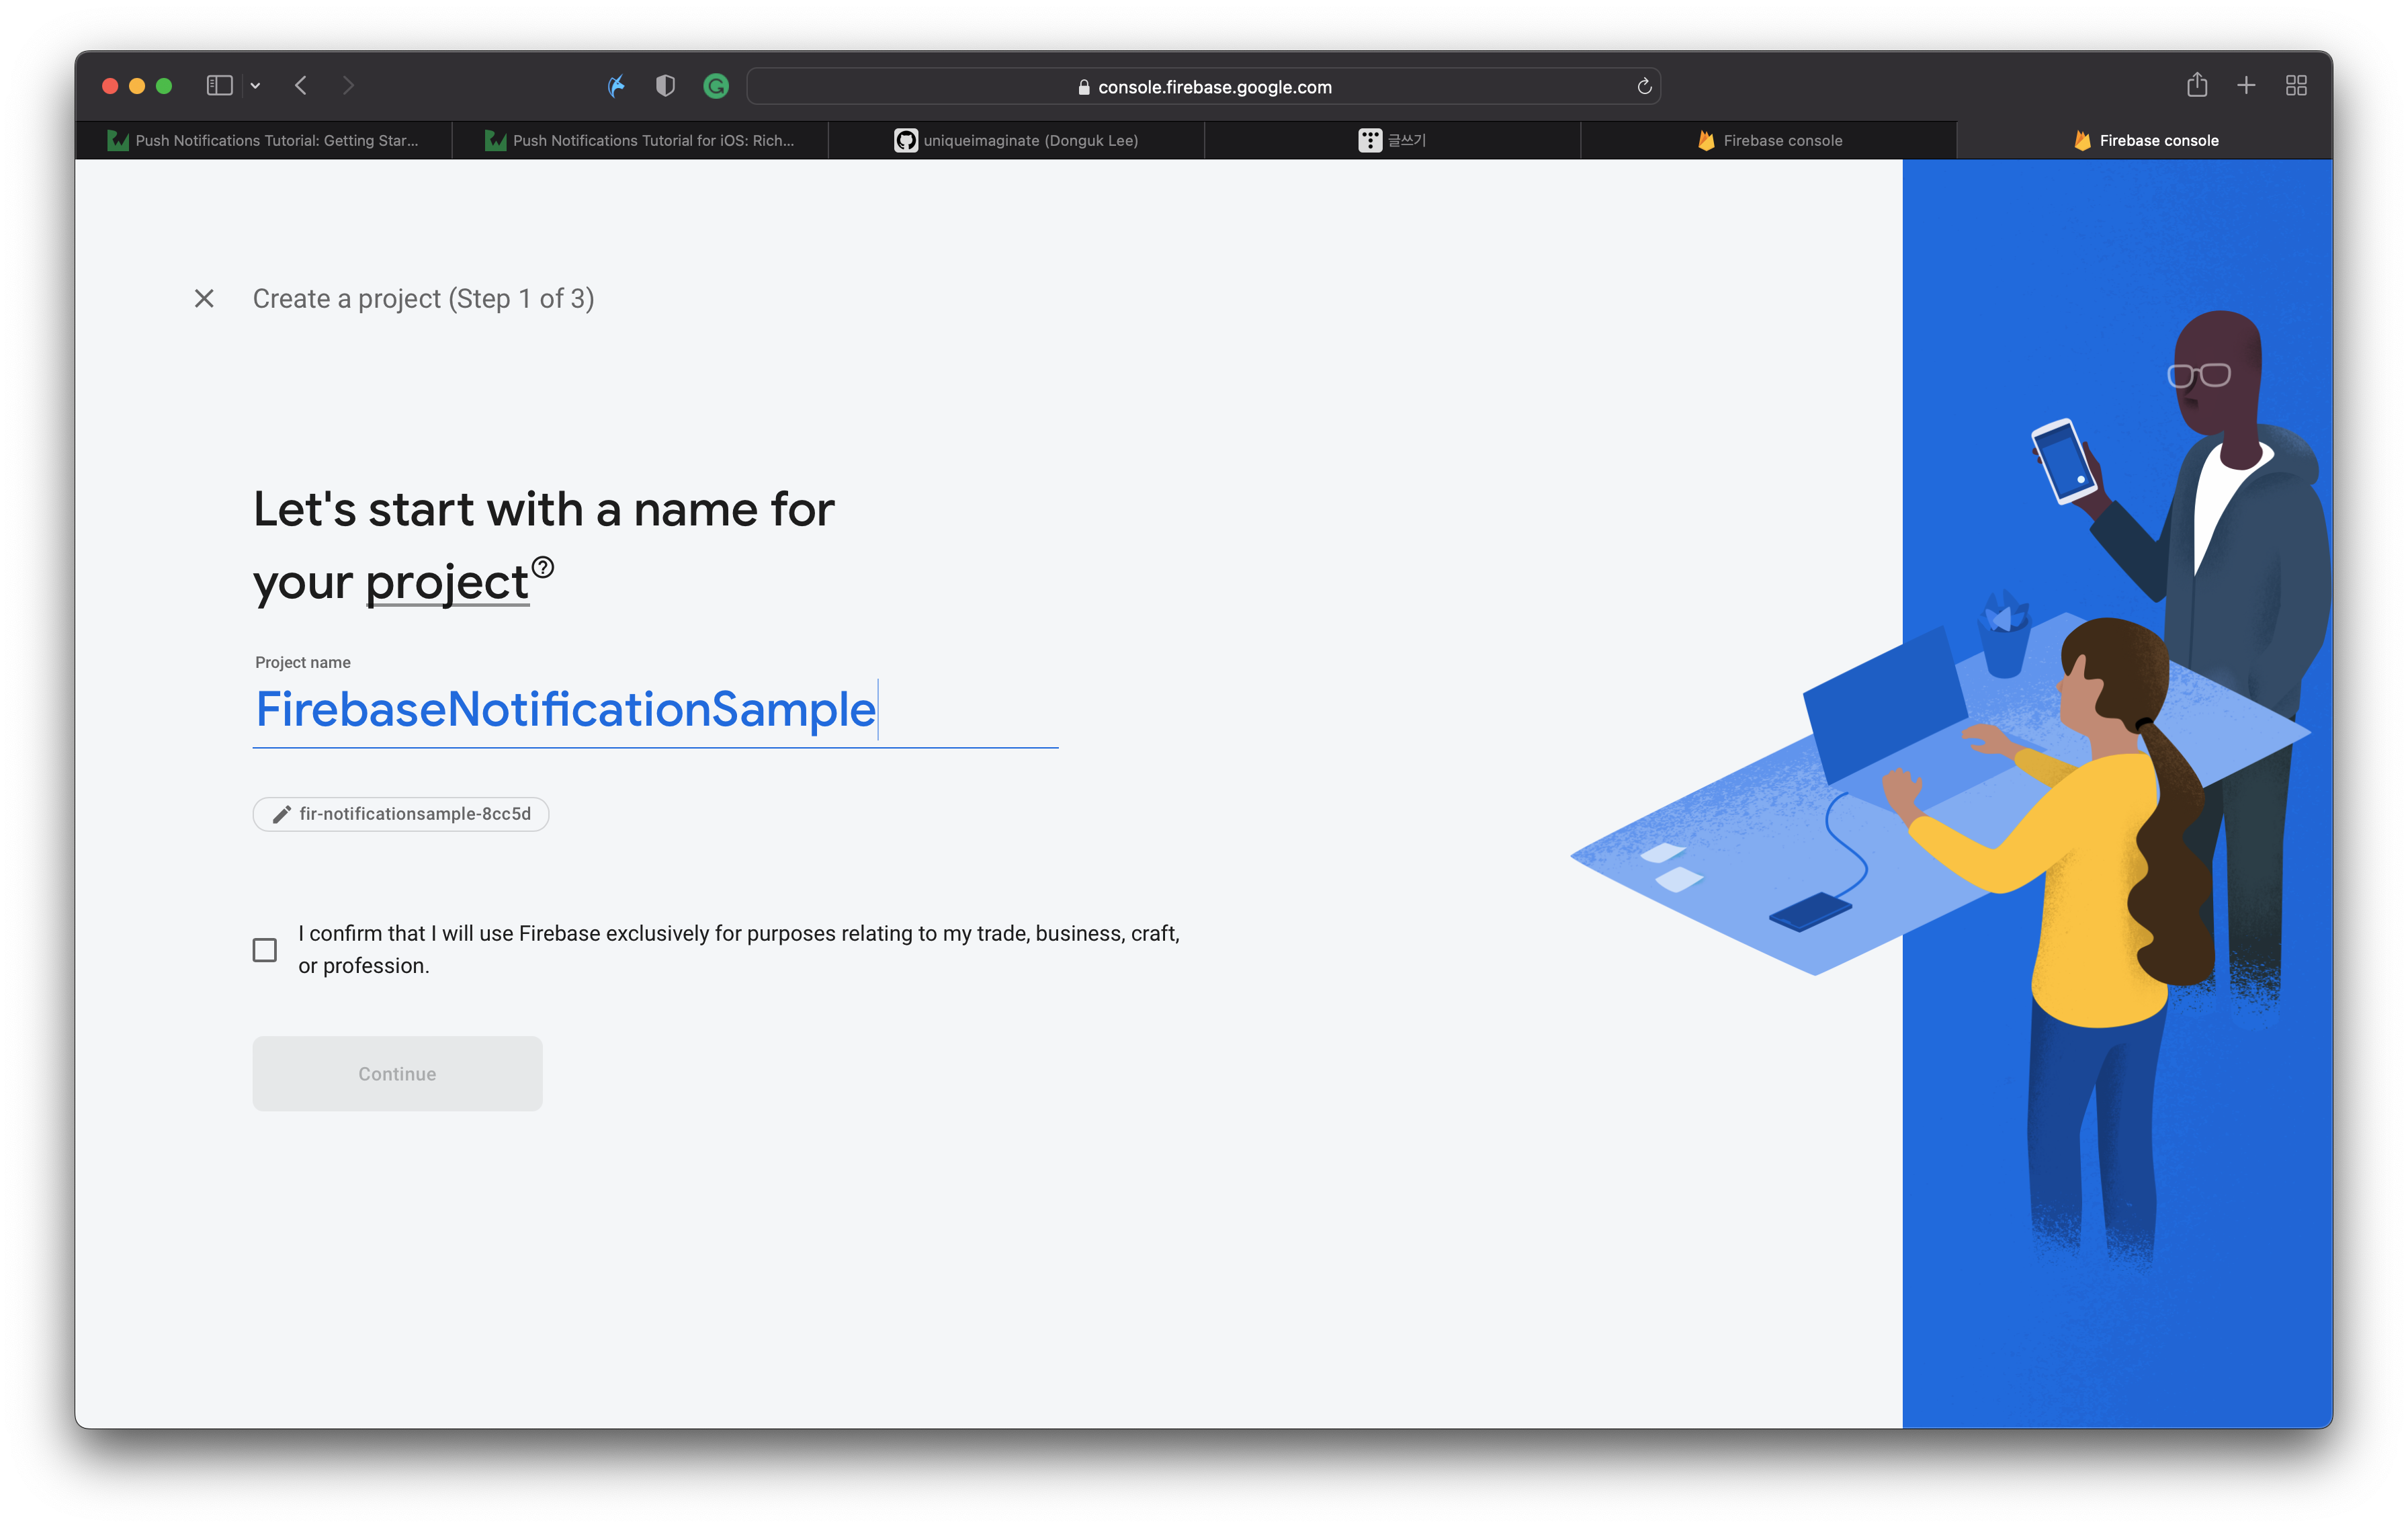The height and width of the screenshot is (1528, 2408).
Task: Click the underlined project link in heading
Action: pos(447,583)
